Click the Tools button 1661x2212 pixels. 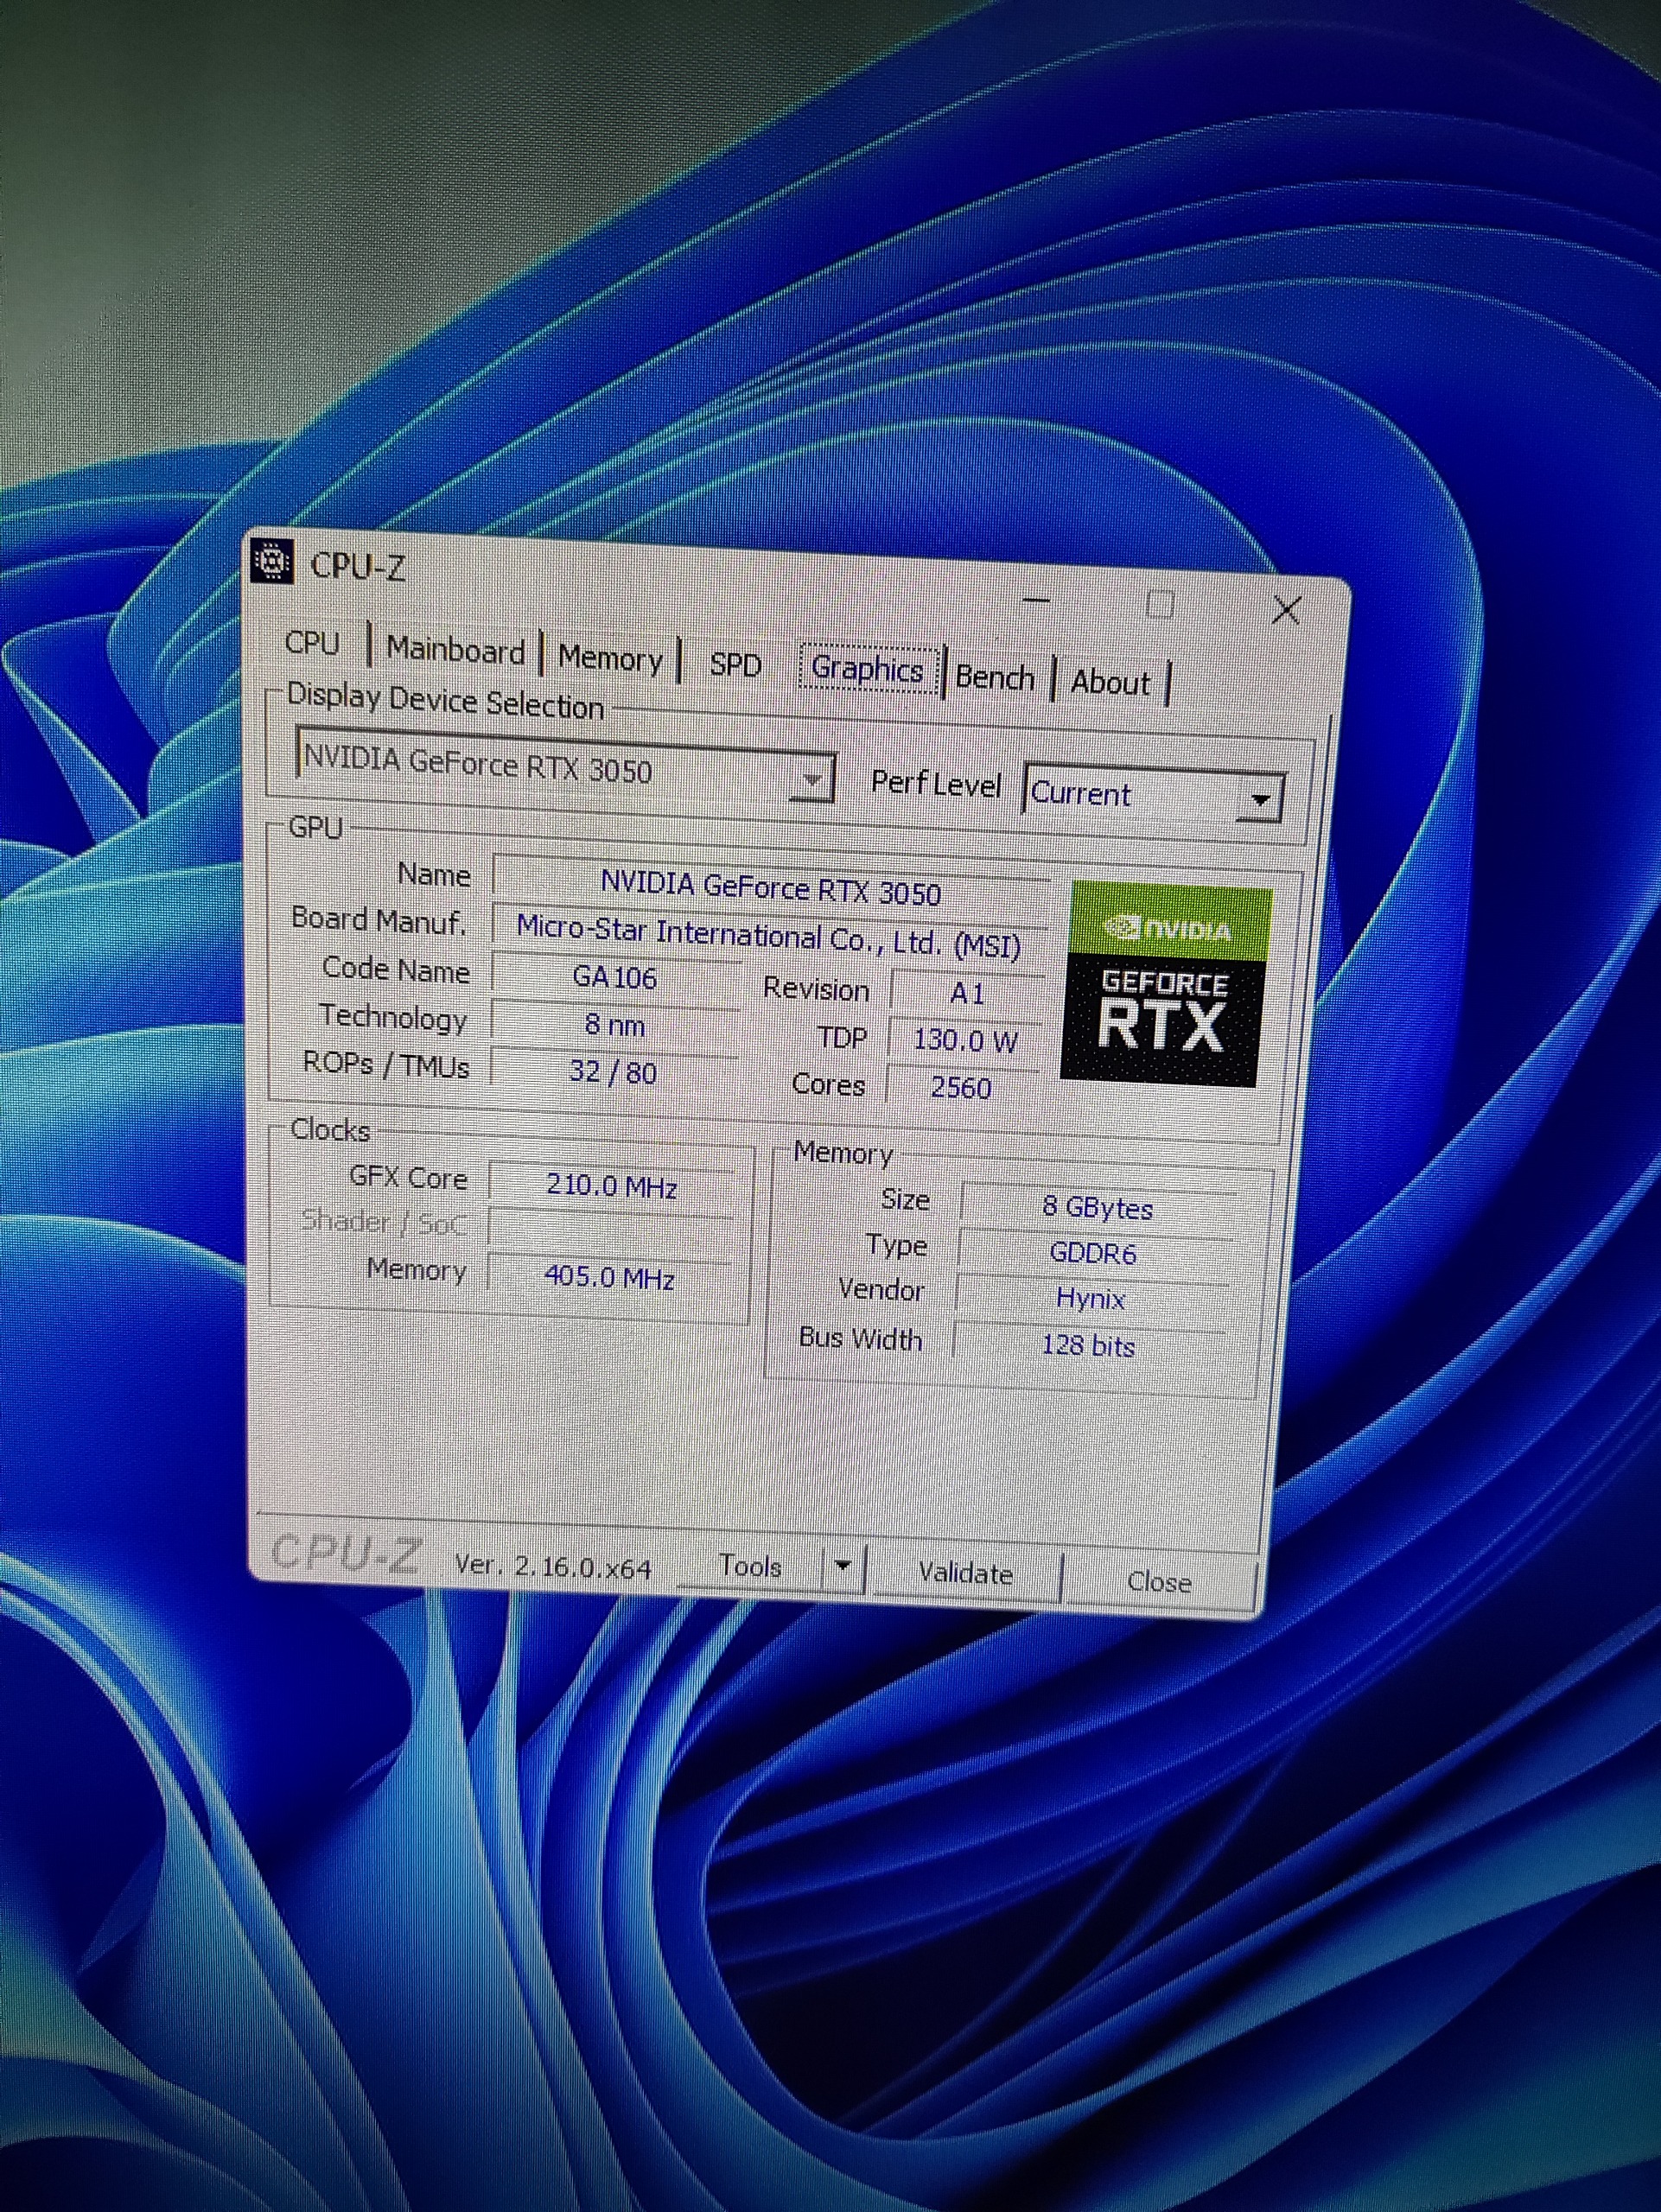click(750, 1565)
